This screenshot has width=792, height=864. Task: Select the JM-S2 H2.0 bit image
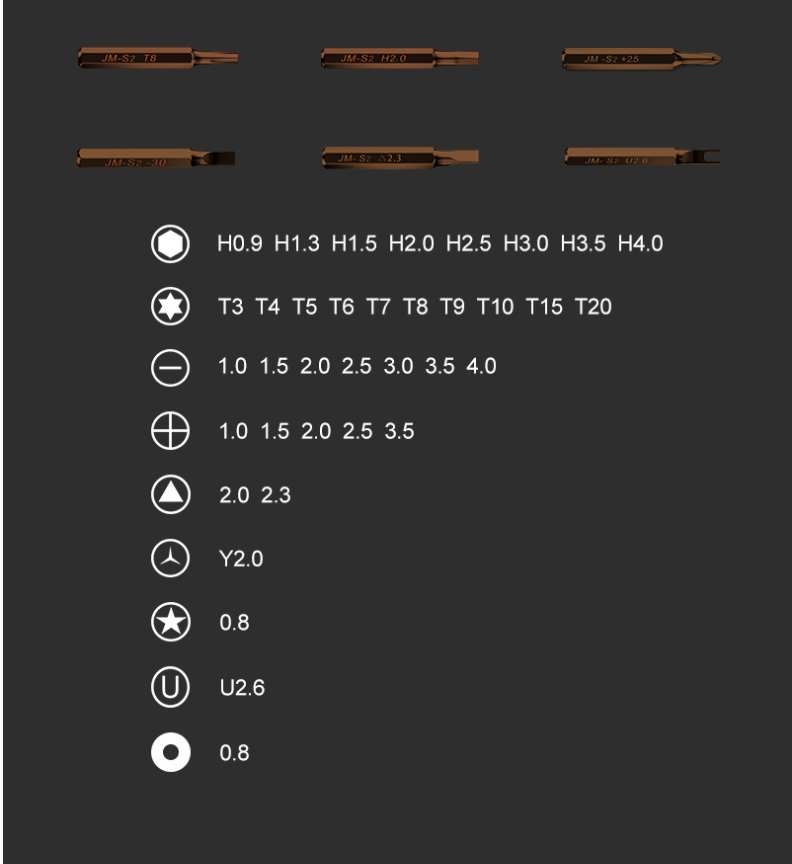pos(400,58)
